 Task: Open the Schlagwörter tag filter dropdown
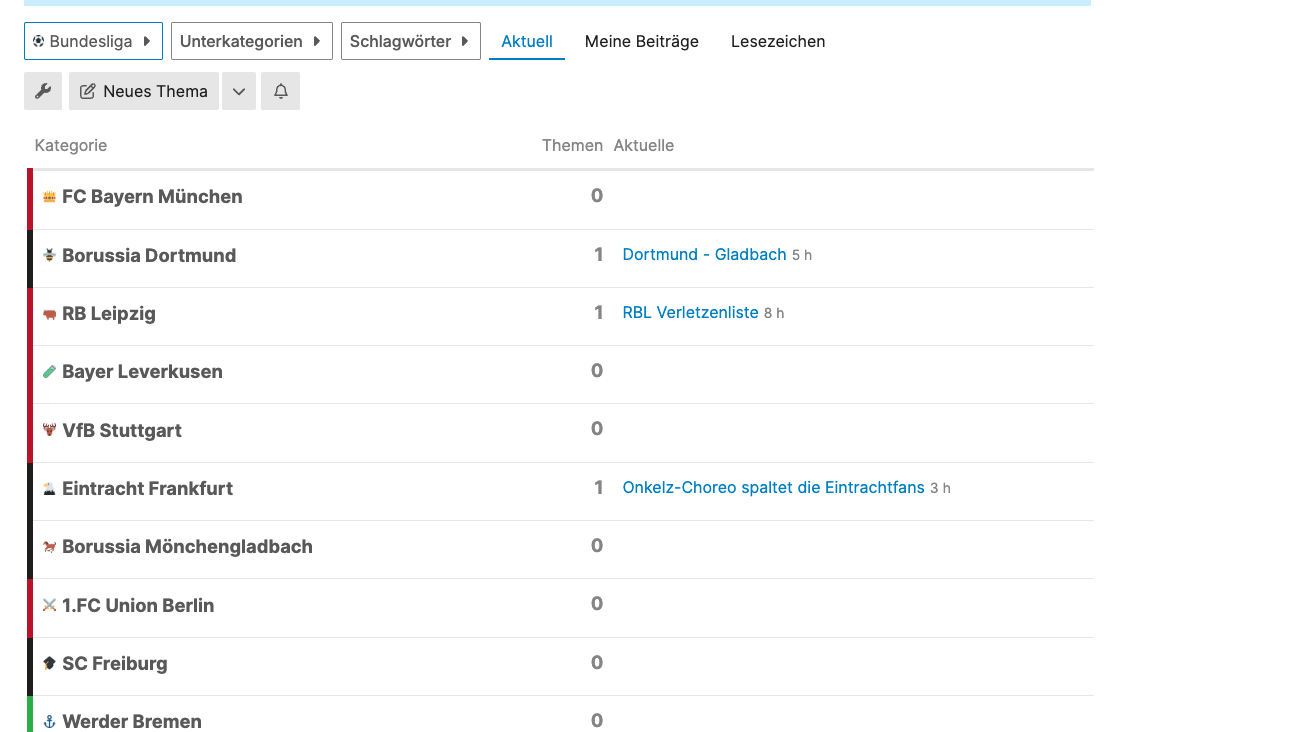(x=410, y=41)
